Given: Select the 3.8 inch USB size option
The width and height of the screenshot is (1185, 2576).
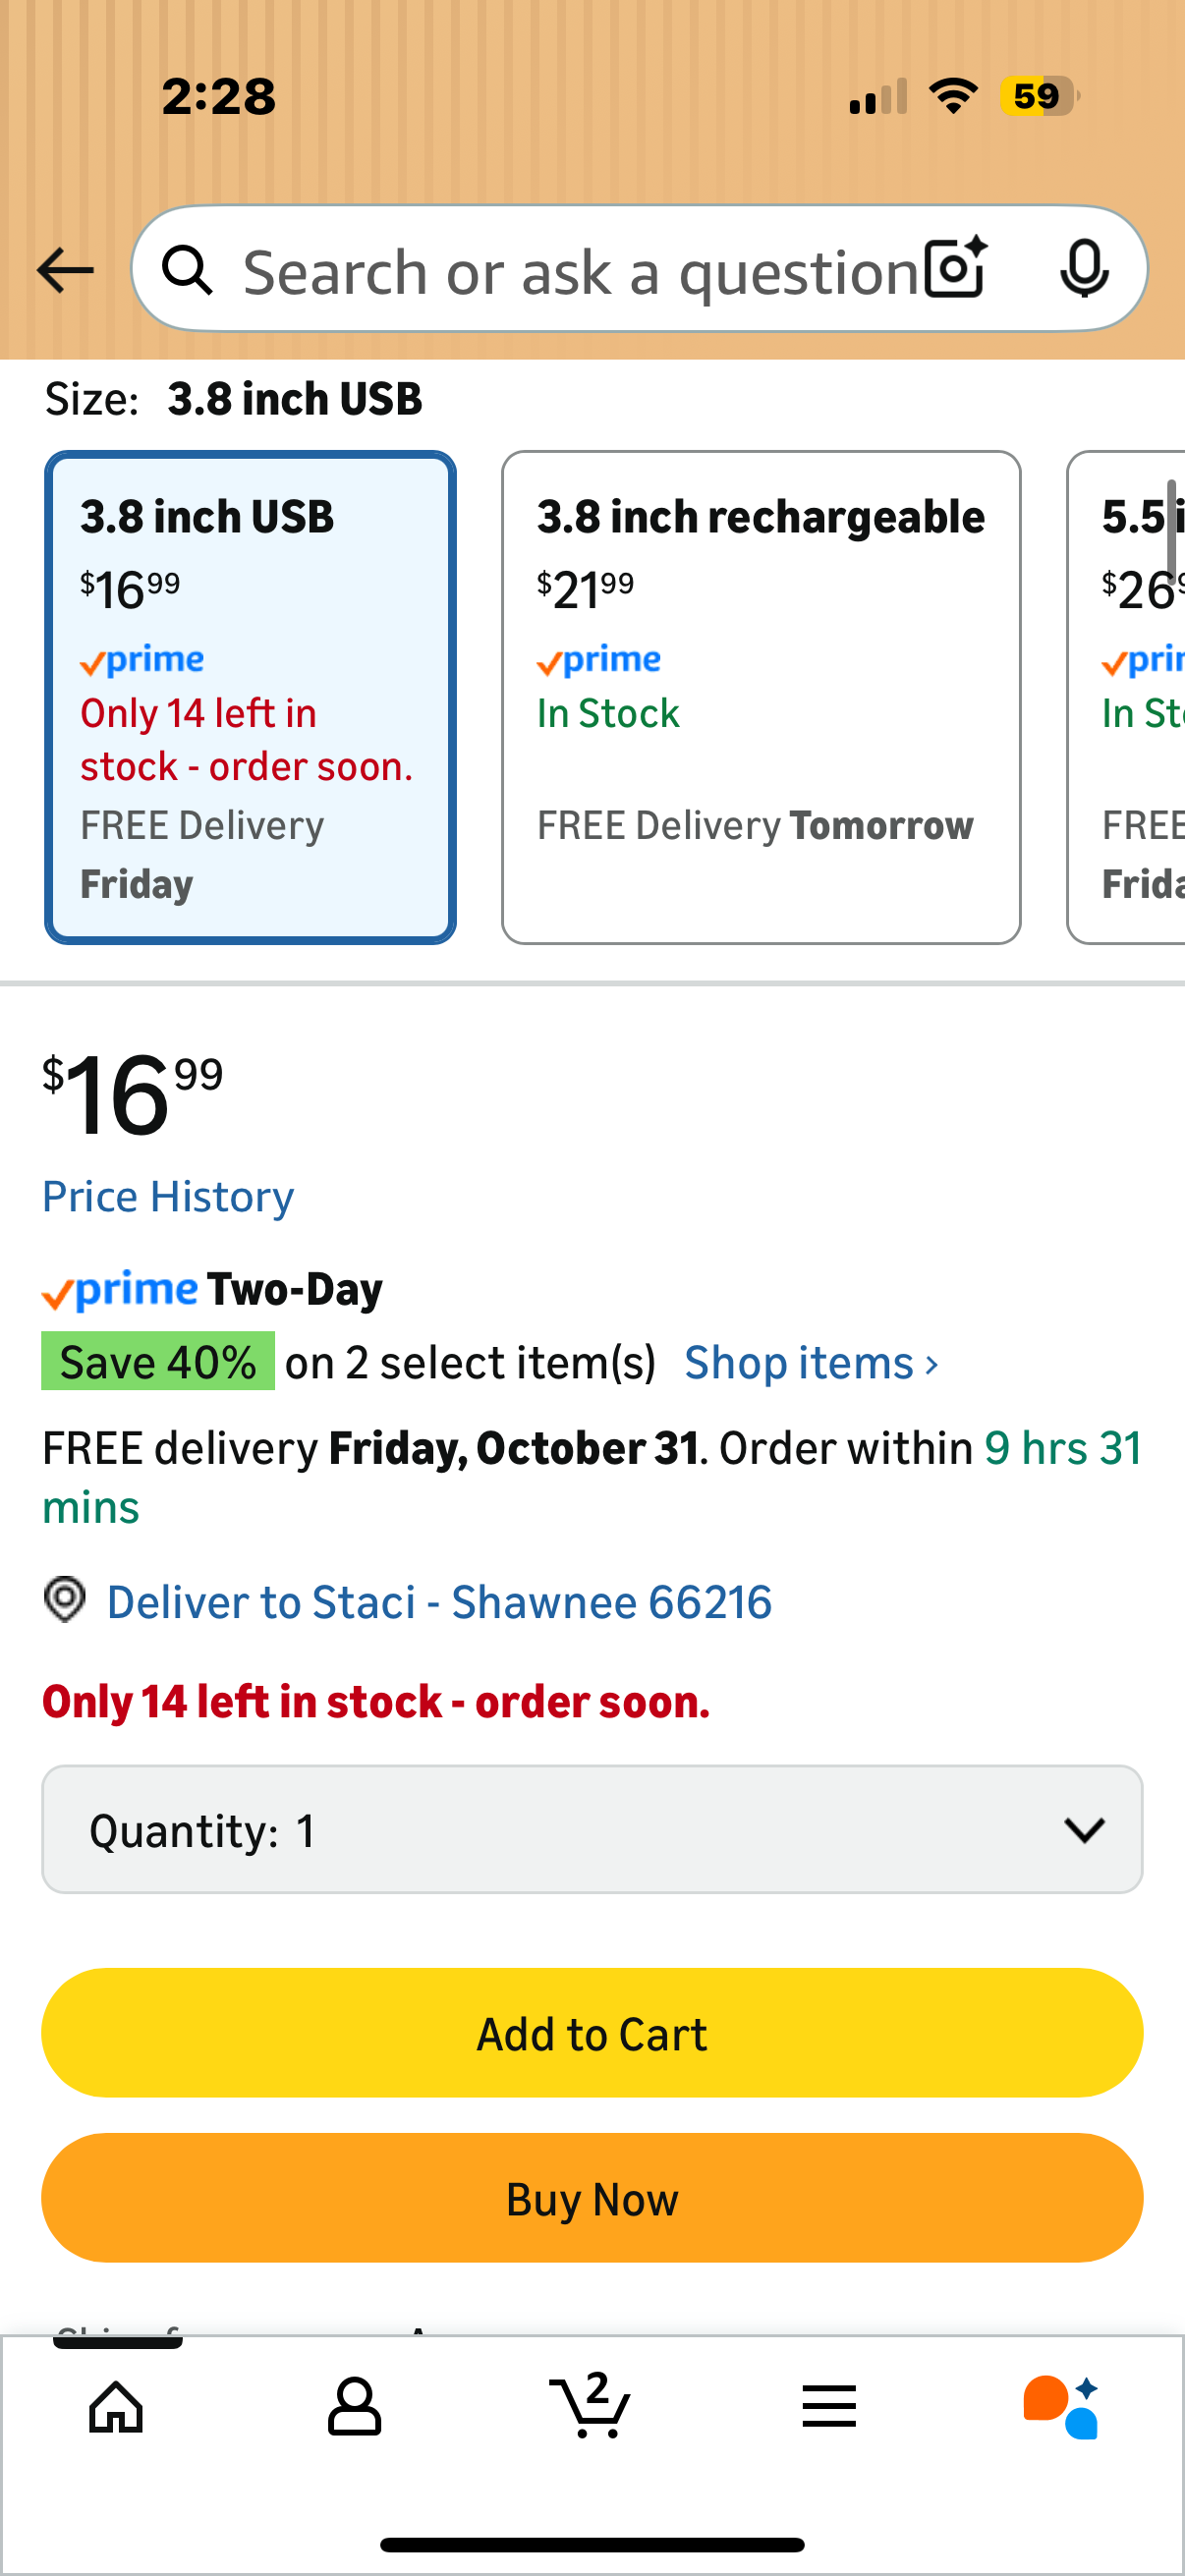Looking at the screenshot, I should coord(250,697).
